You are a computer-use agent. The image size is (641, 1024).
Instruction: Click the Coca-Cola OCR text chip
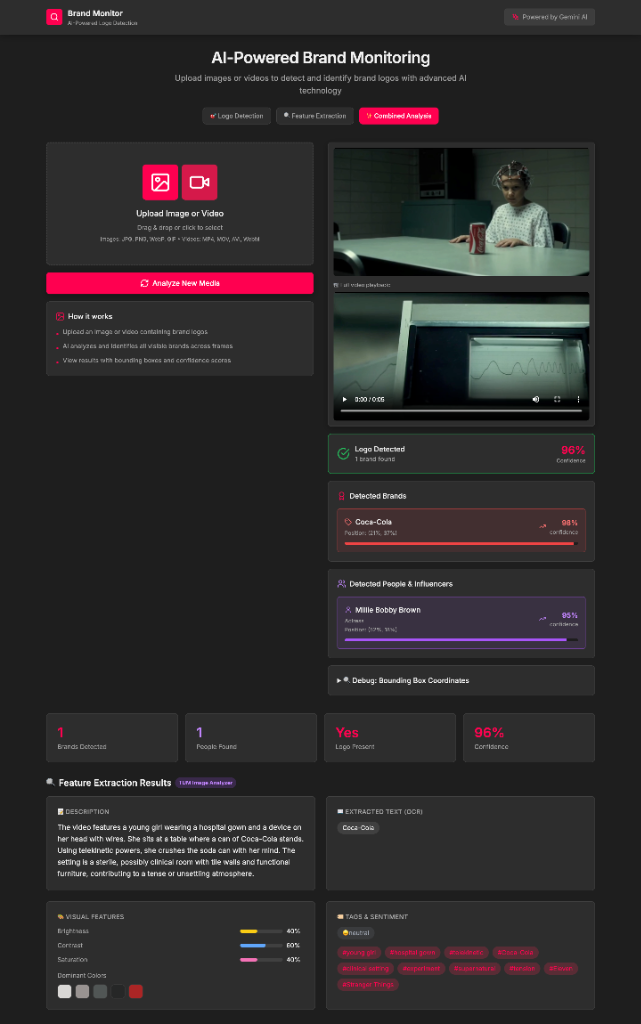click(x=358, y=827)
